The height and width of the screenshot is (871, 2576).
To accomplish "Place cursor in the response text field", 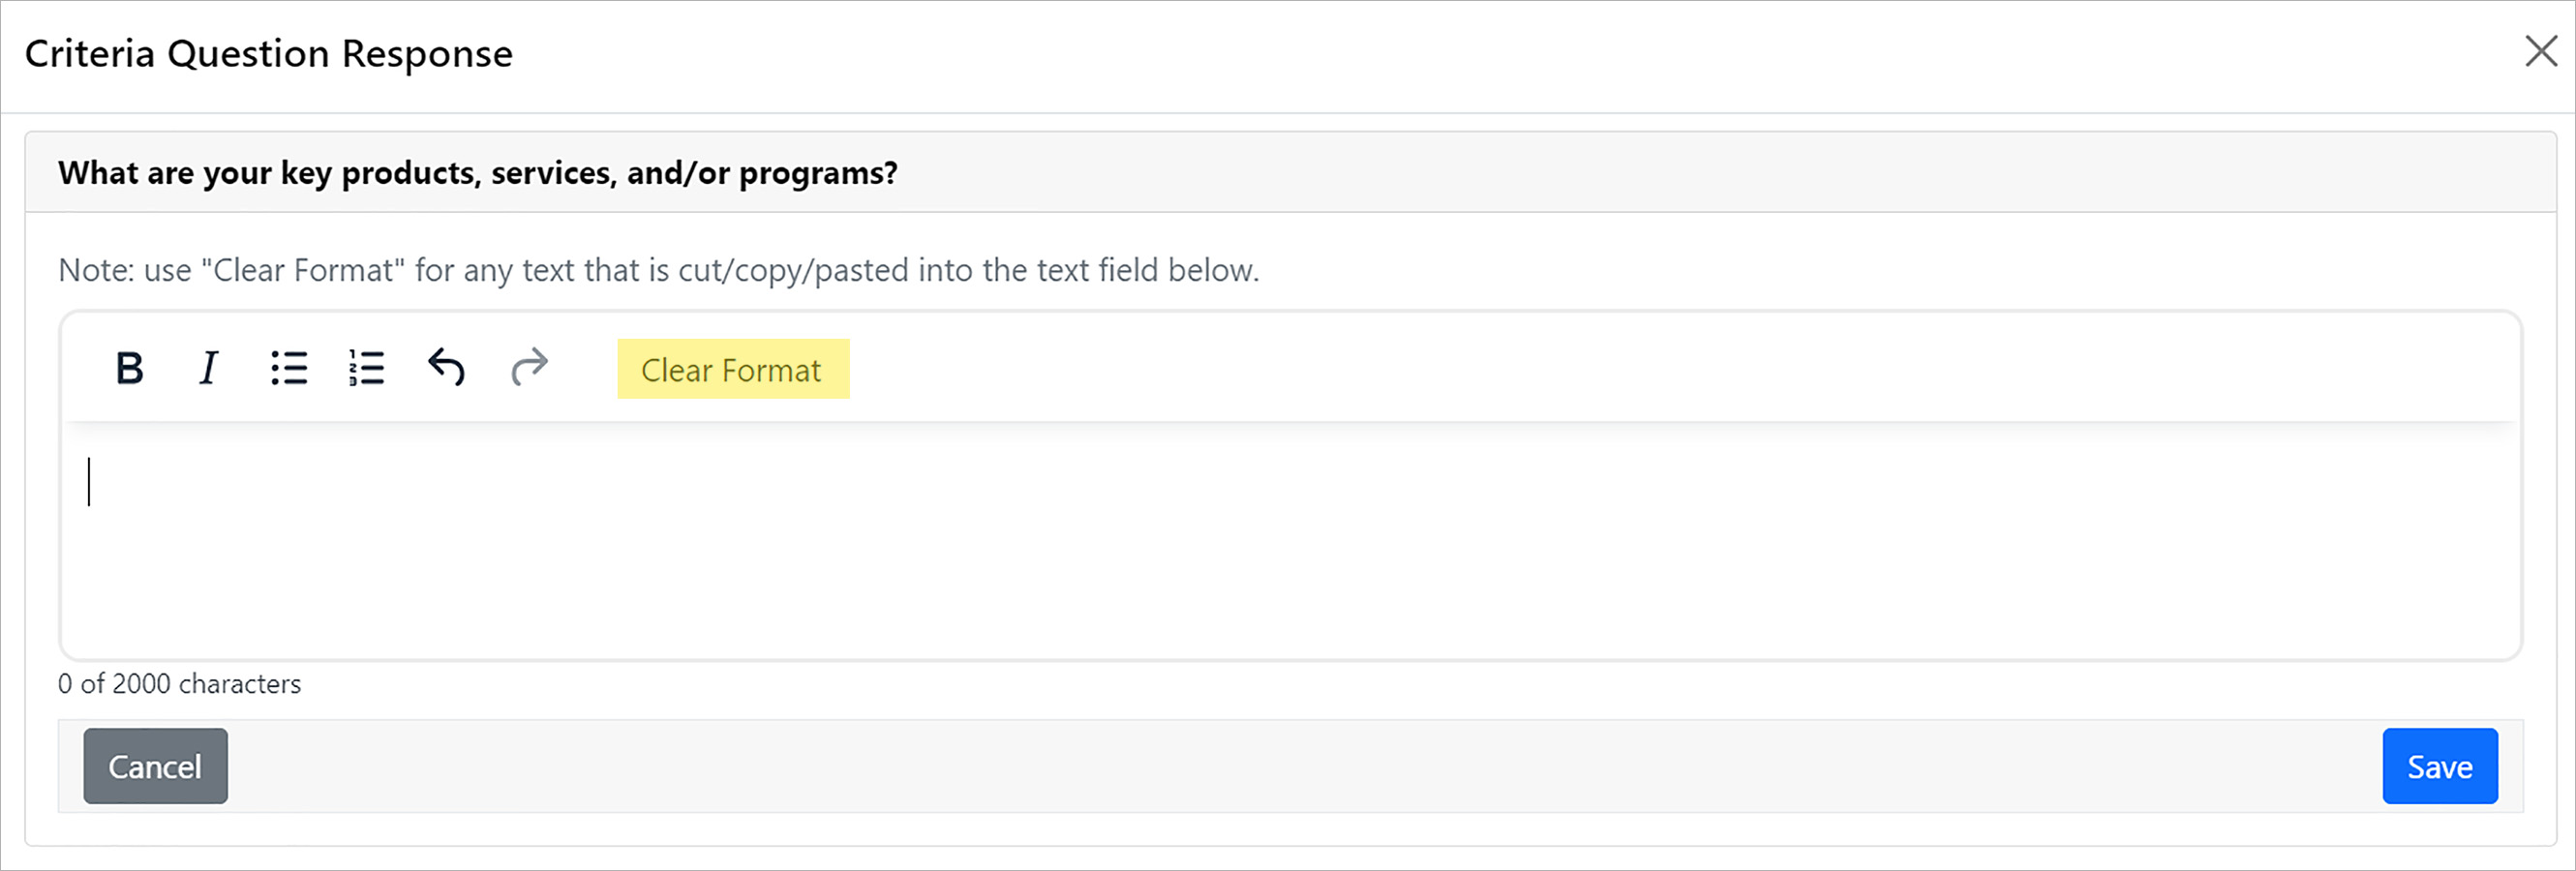I will (1290, 540).
